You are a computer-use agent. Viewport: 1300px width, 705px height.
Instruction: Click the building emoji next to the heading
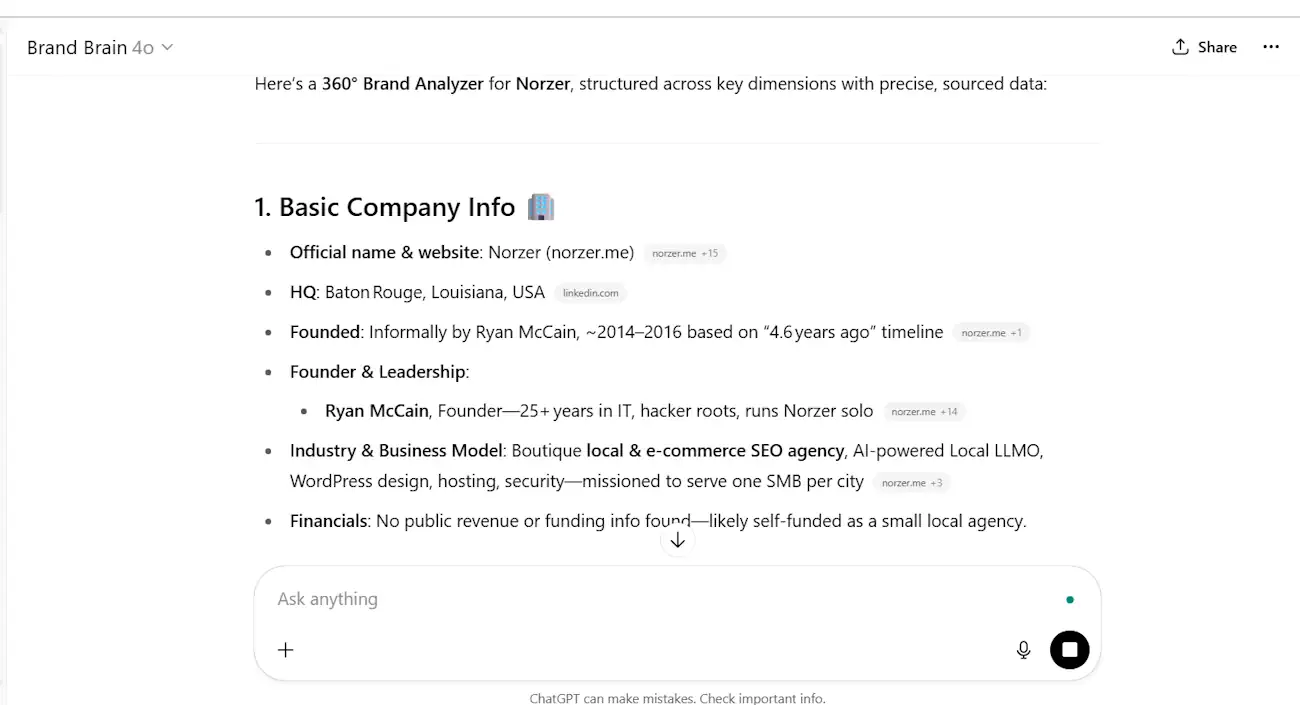(540, 207)
